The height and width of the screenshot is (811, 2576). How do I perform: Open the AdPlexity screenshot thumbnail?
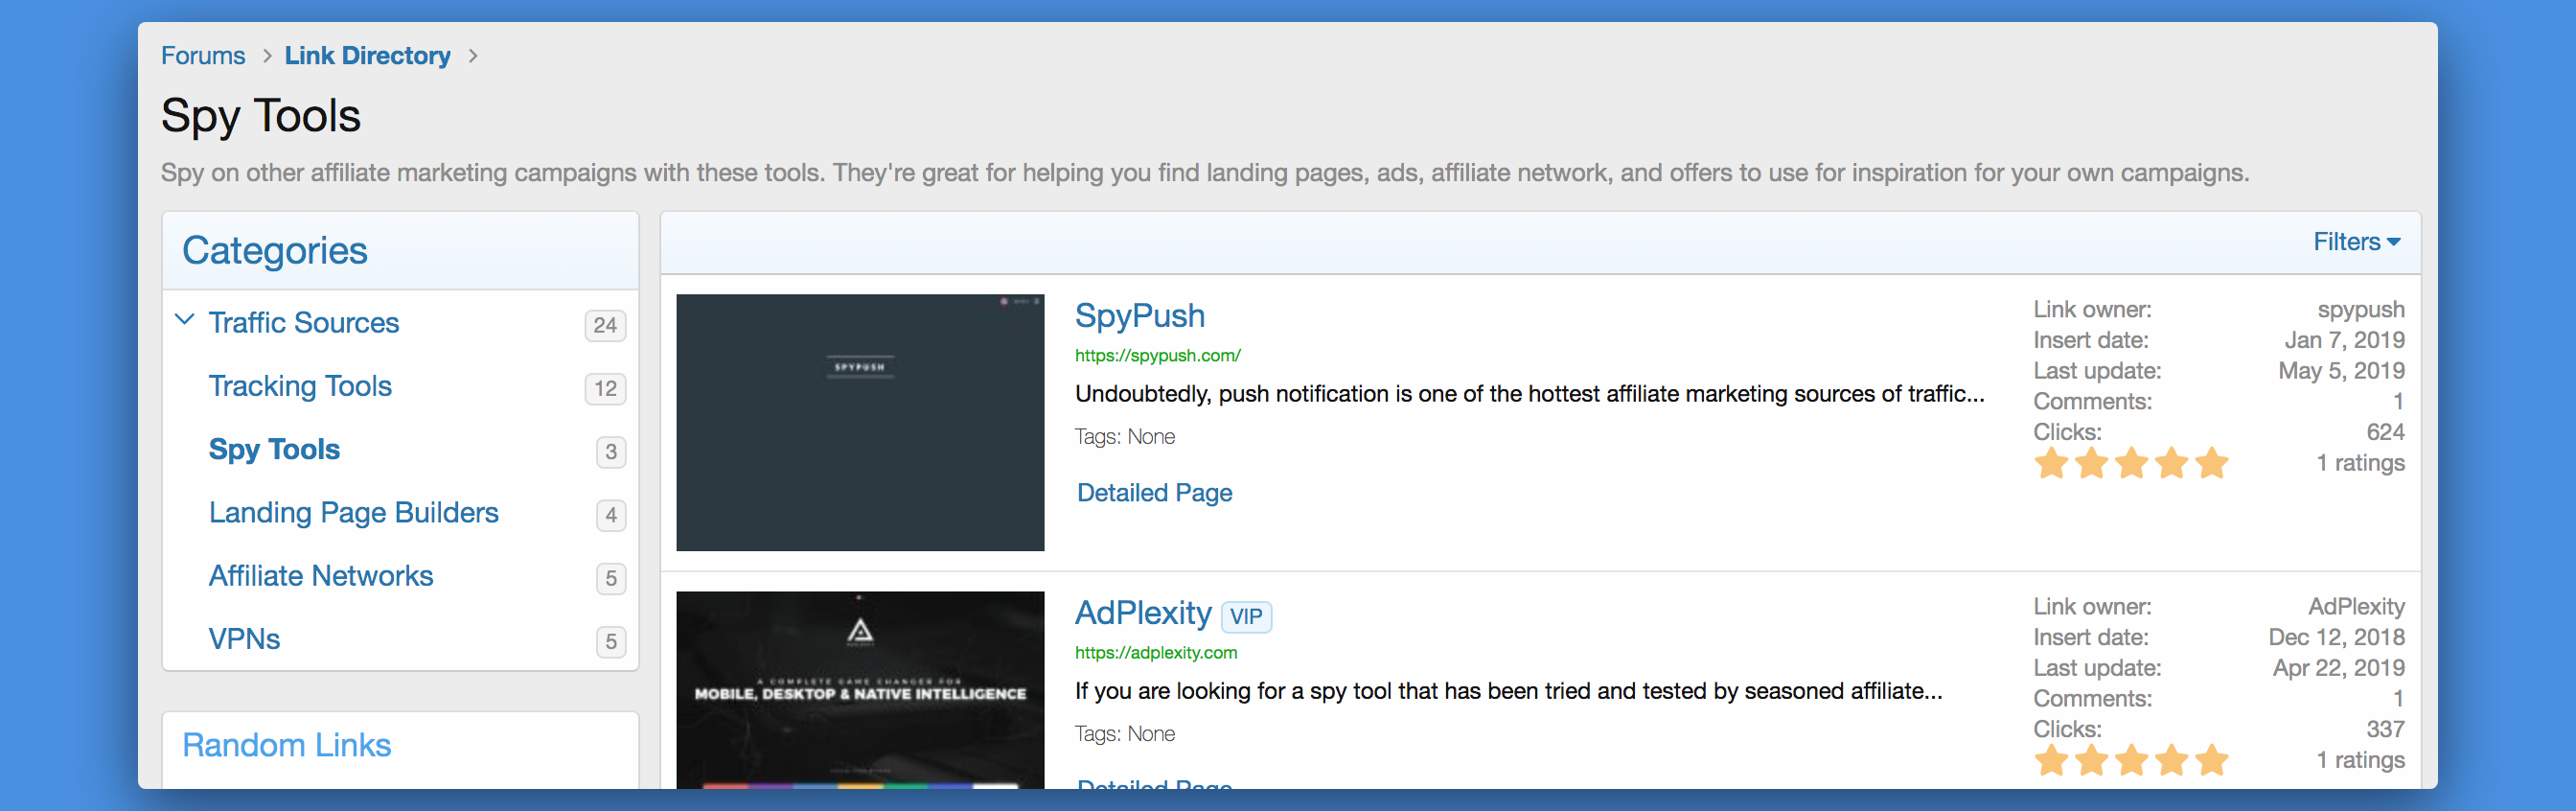[x=859, y=690]
